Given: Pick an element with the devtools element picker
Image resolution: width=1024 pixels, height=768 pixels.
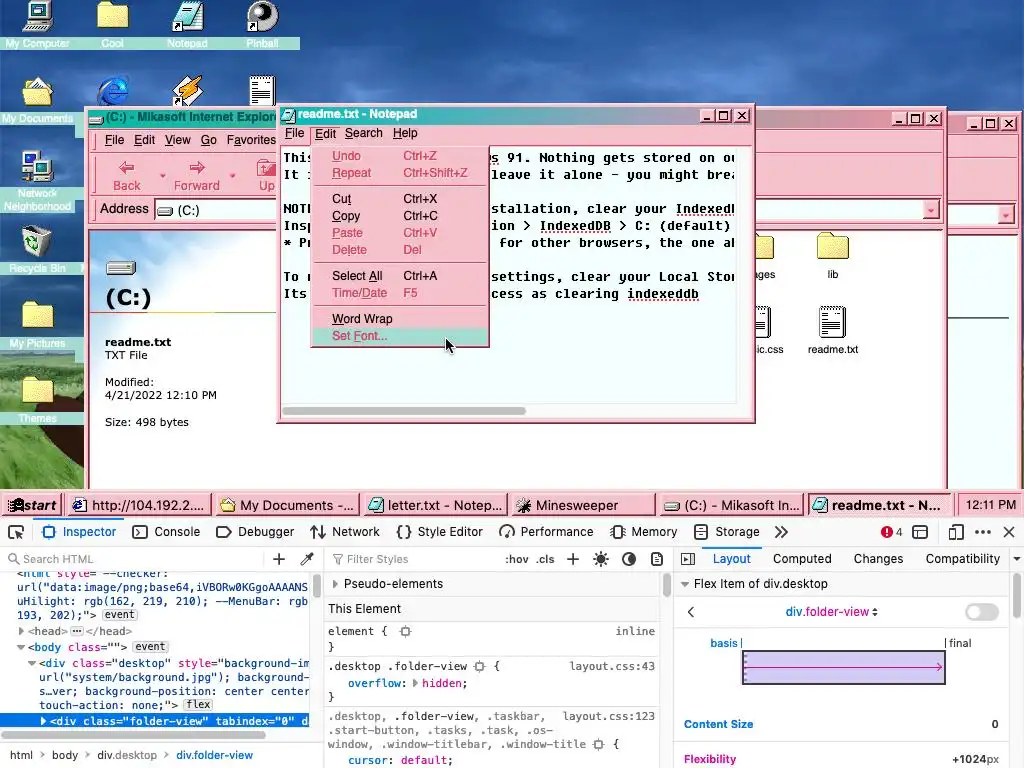Looking at the screenshot, I should point(16,532).
